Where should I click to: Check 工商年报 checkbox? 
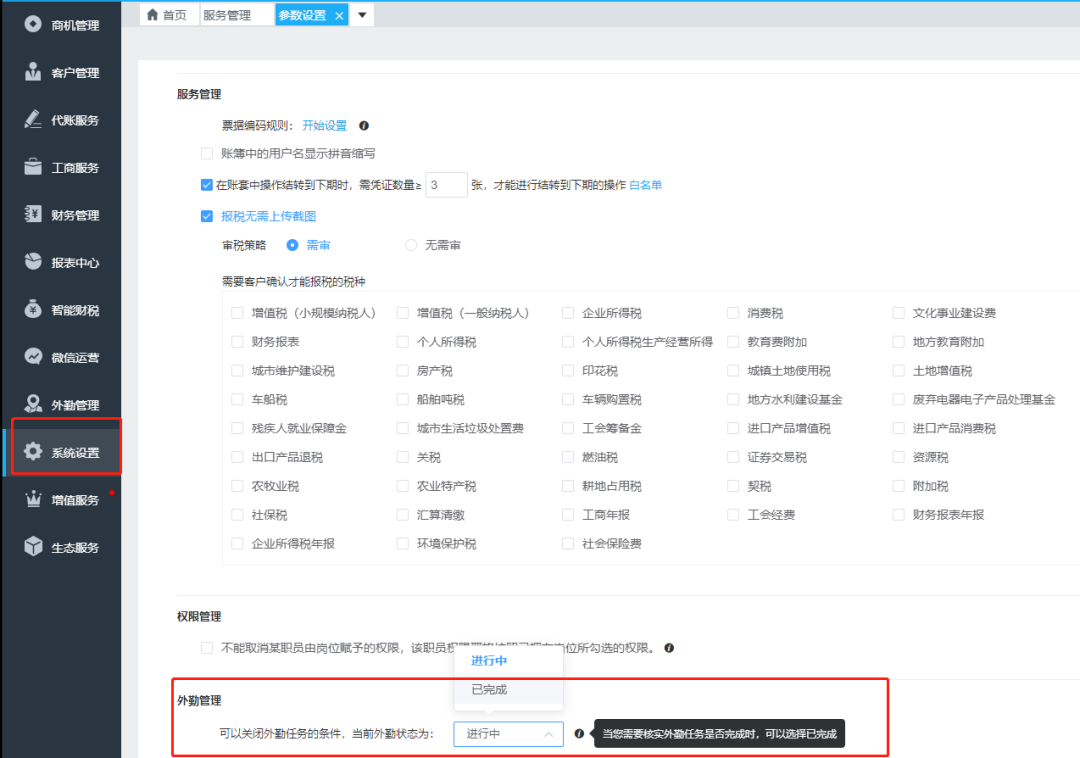568,515
